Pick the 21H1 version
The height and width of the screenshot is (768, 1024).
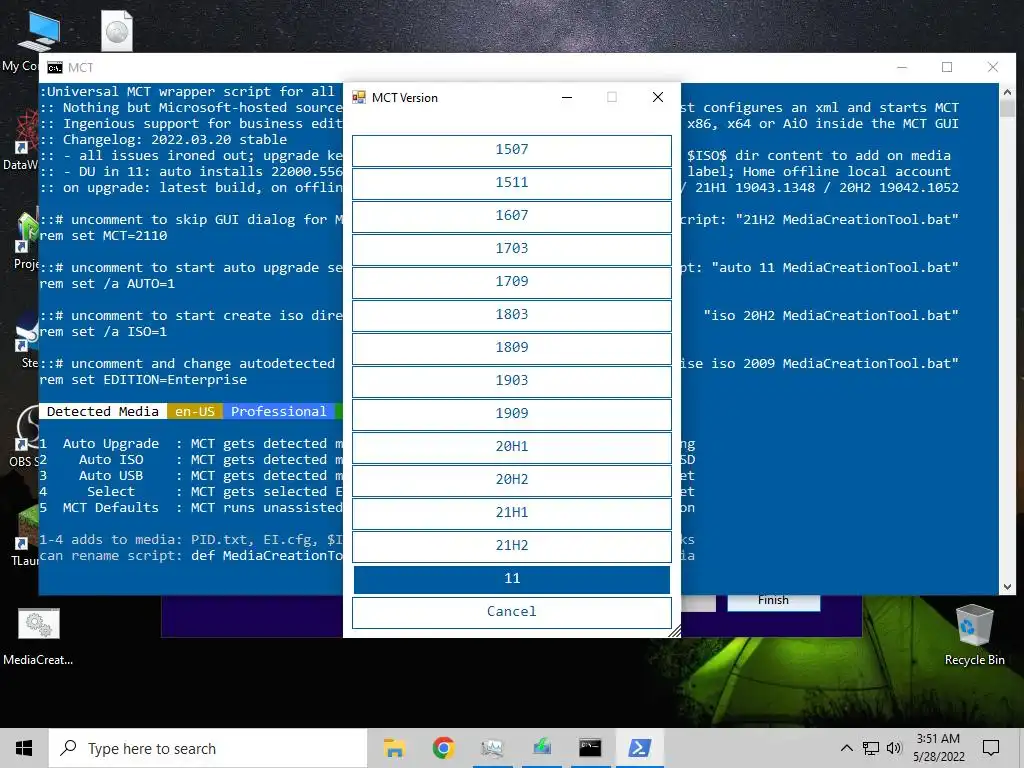[511, 513]
